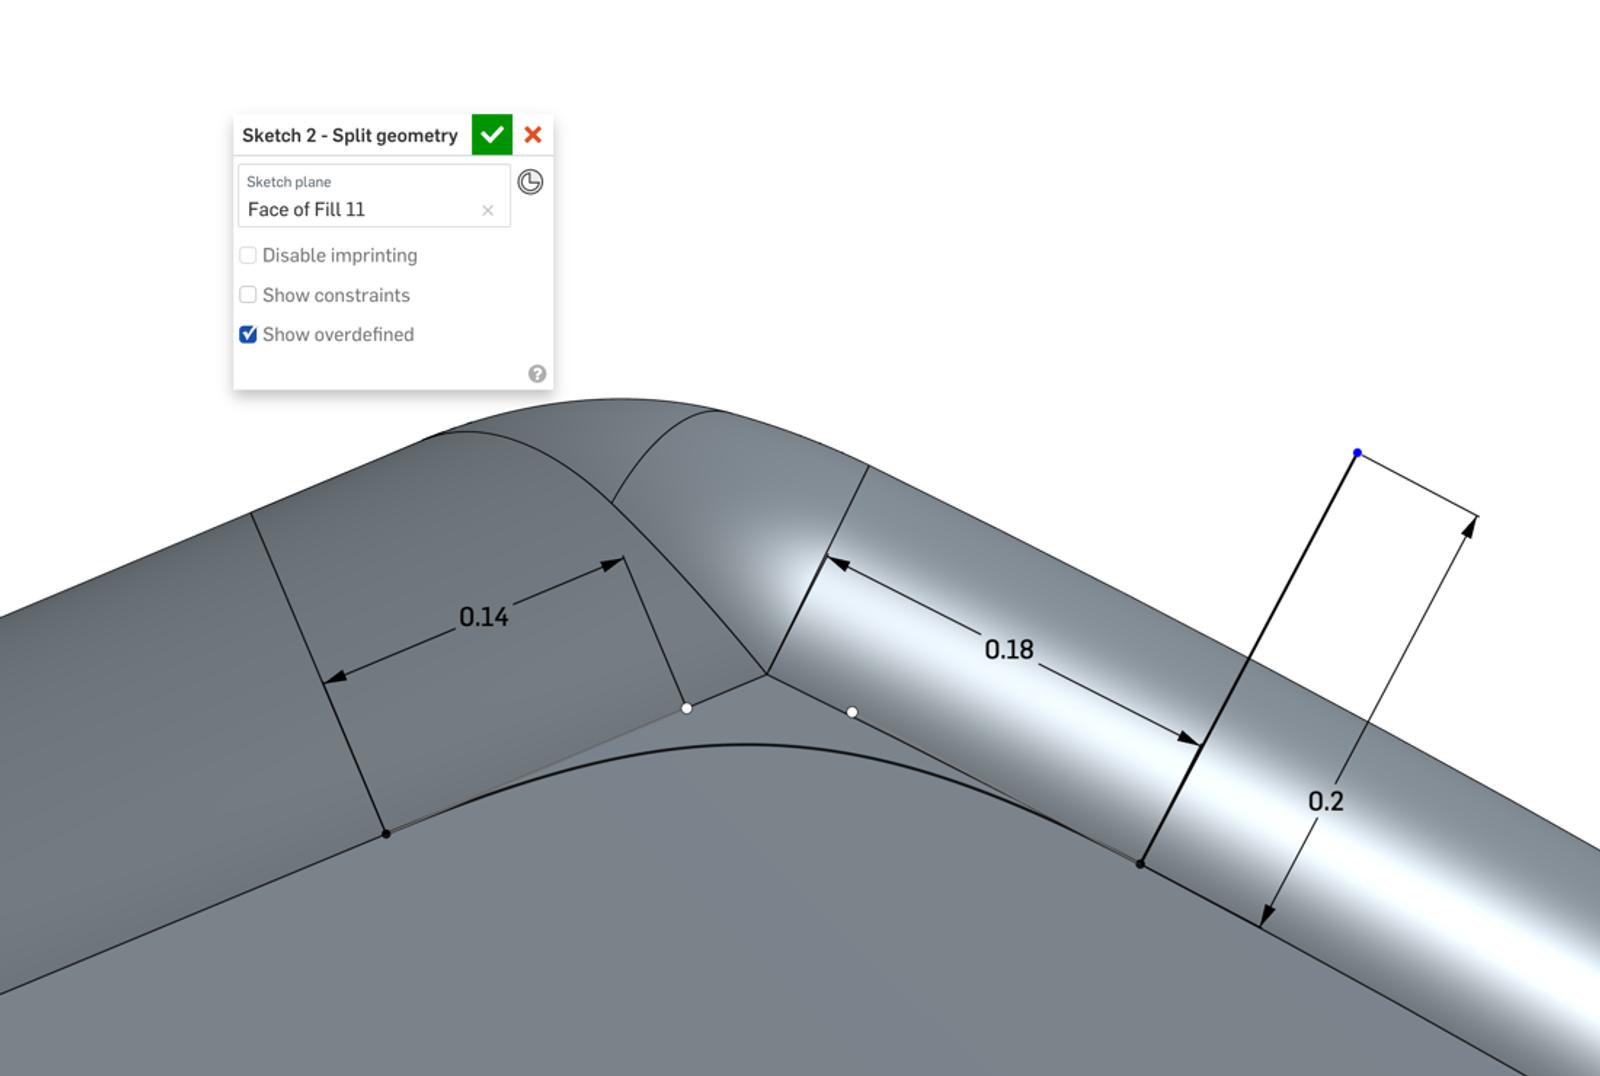The image size is (1600, 1076).
Task: Select the white sketch point right of the corner
Action: click(x=852, y=712)
